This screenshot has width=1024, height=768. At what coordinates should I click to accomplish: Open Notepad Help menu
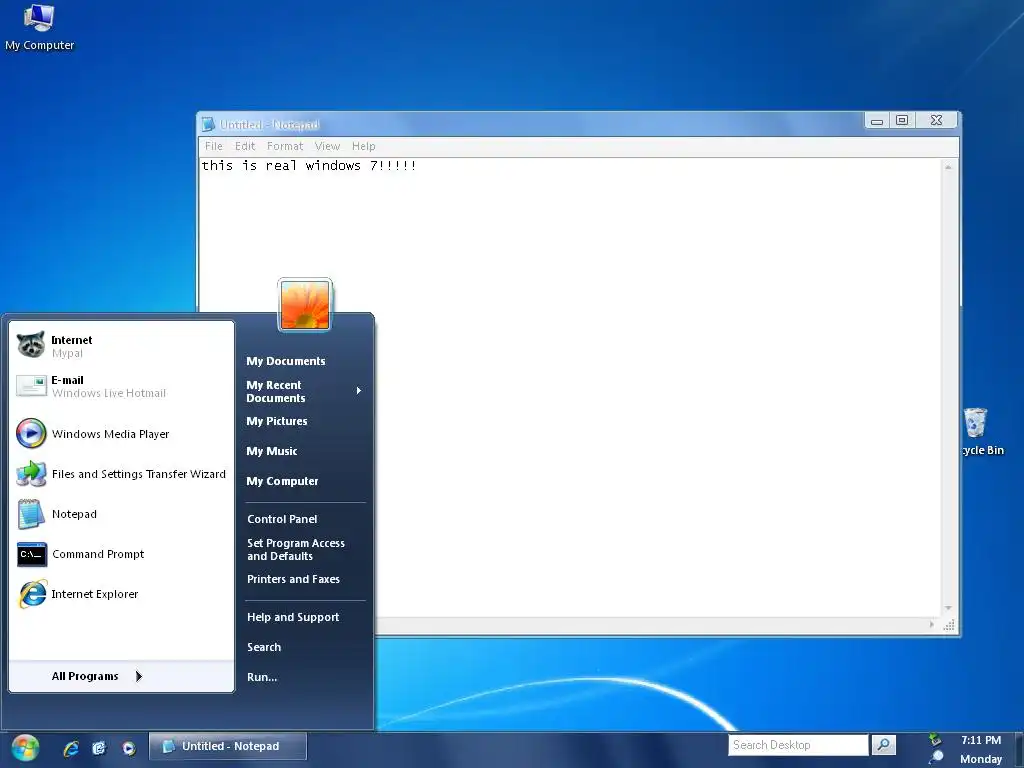click(363, 146)
